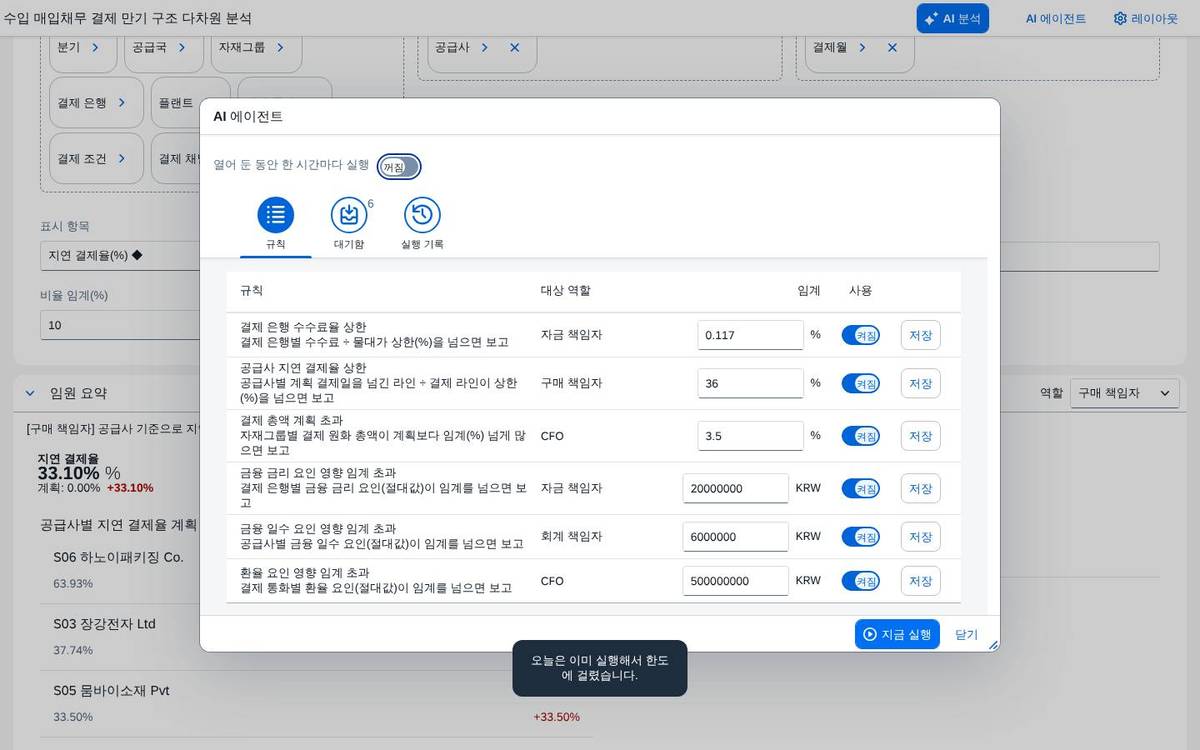
Task: Open the 역할 dropdown 구매 책임자
Action: 1124,393
